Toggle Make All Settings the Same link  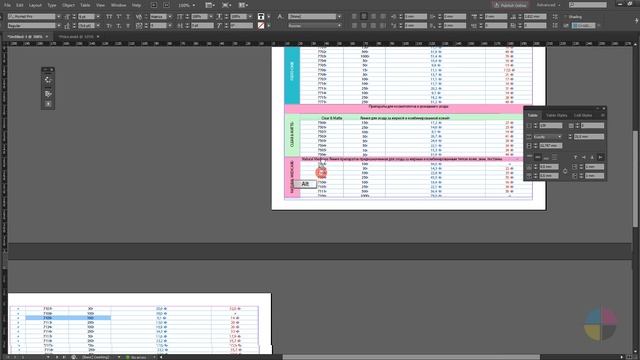(565, 171)
